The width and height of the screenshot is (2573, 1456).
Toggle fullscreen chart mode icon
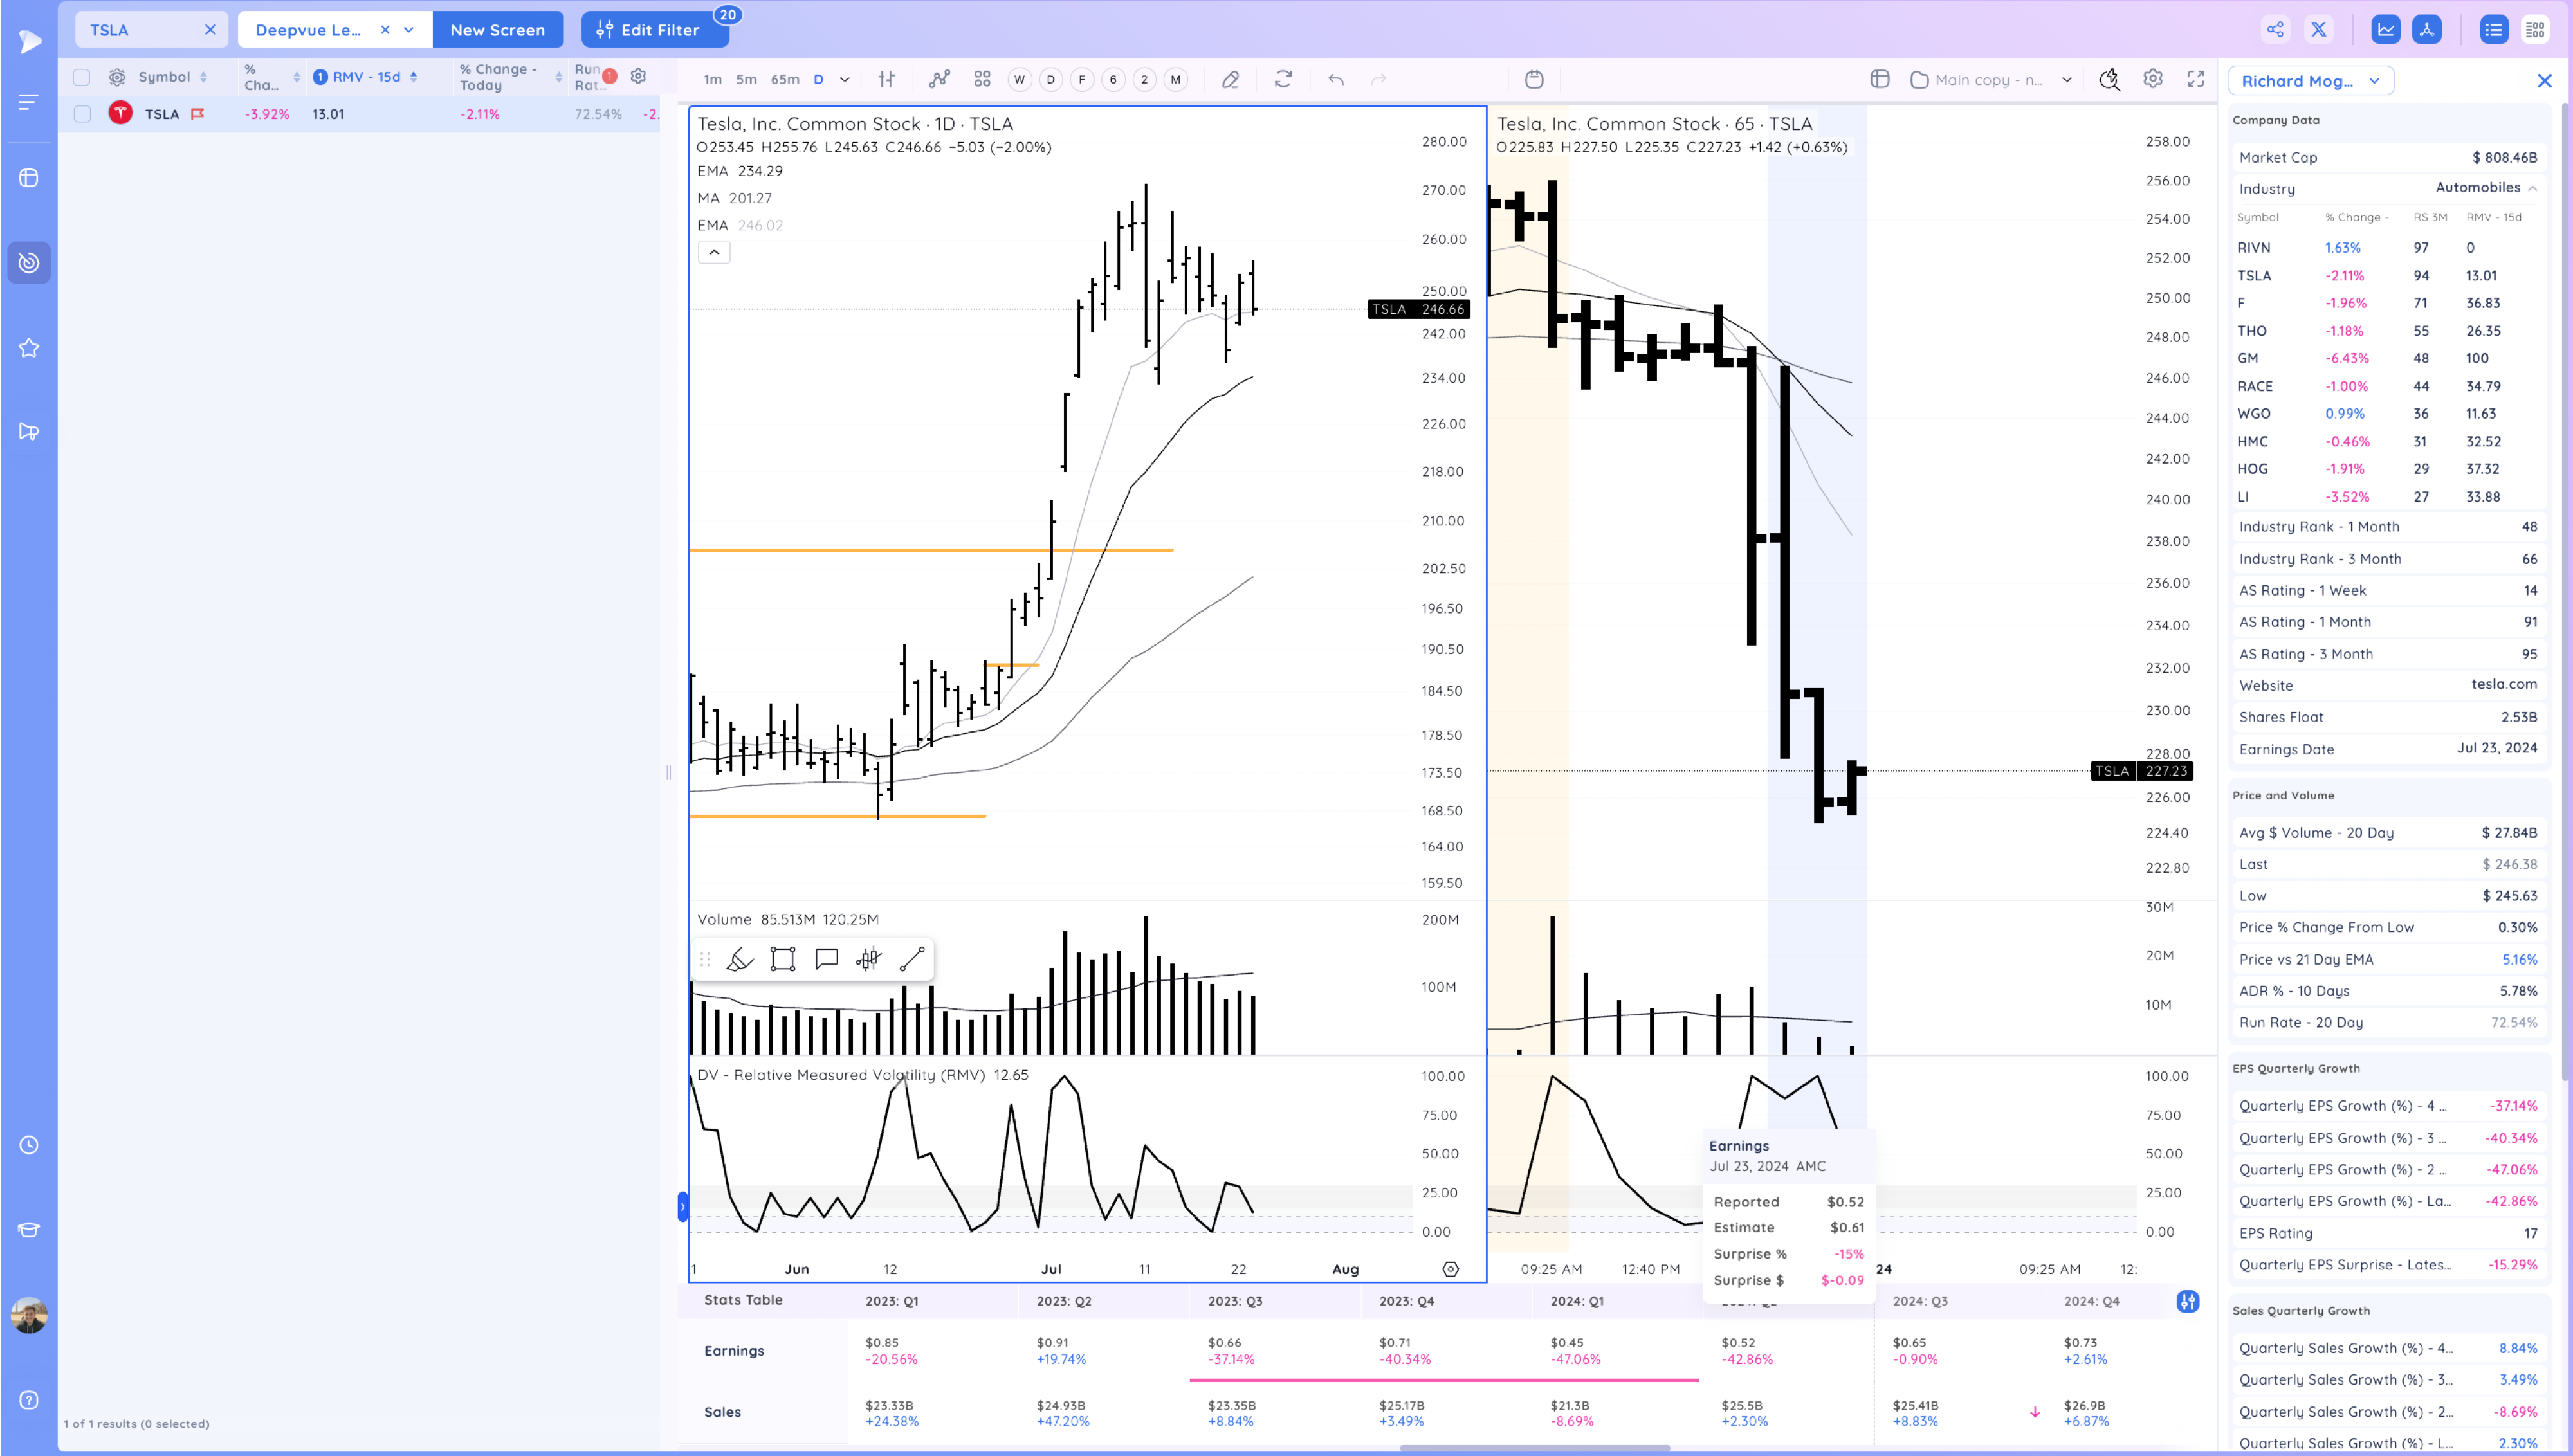coord(2195,79)
